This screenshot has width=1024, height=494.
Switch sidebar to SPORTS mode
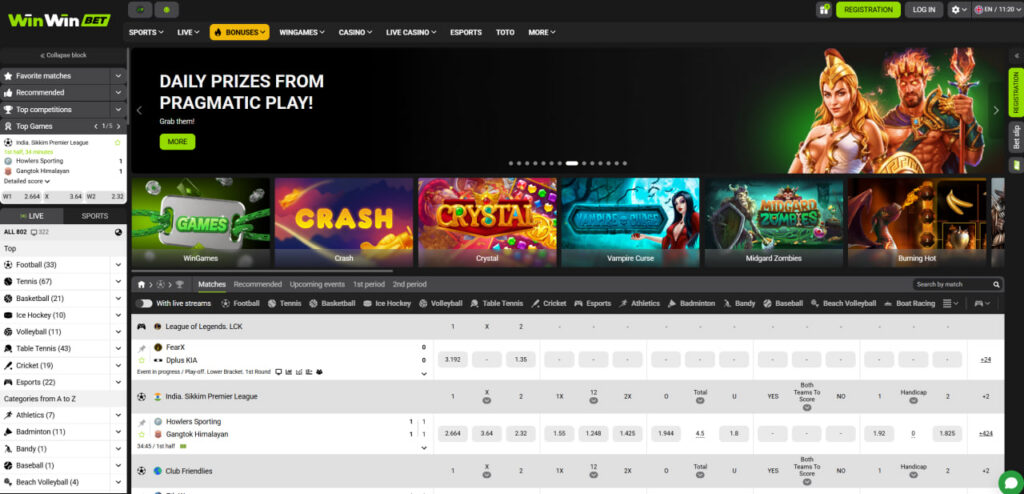point(95,216)
